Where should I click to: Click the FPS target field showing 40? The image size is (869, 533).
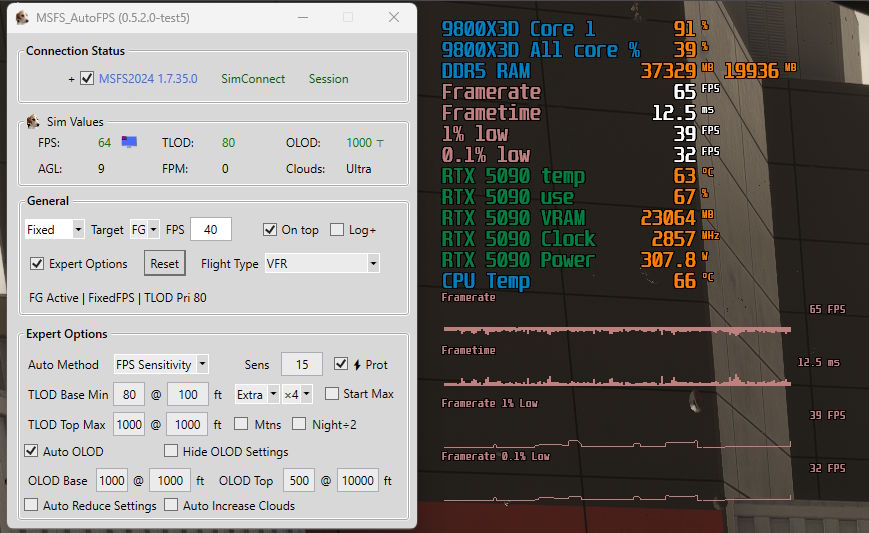tap(211, 229)
